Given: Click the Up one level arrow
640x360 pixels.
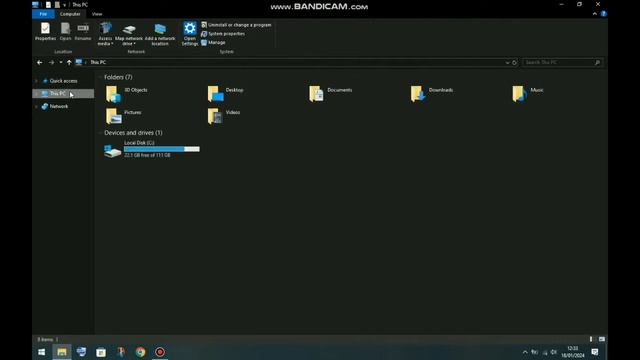Looking at the screenshot, I should (x=69, y=62).
